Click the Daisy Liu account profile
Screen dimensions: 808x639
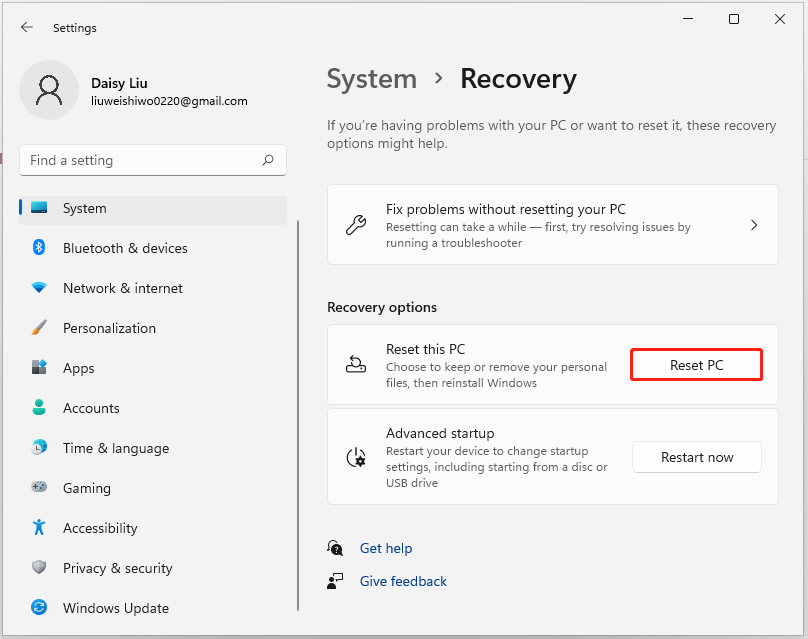click(x=120, y=90)
